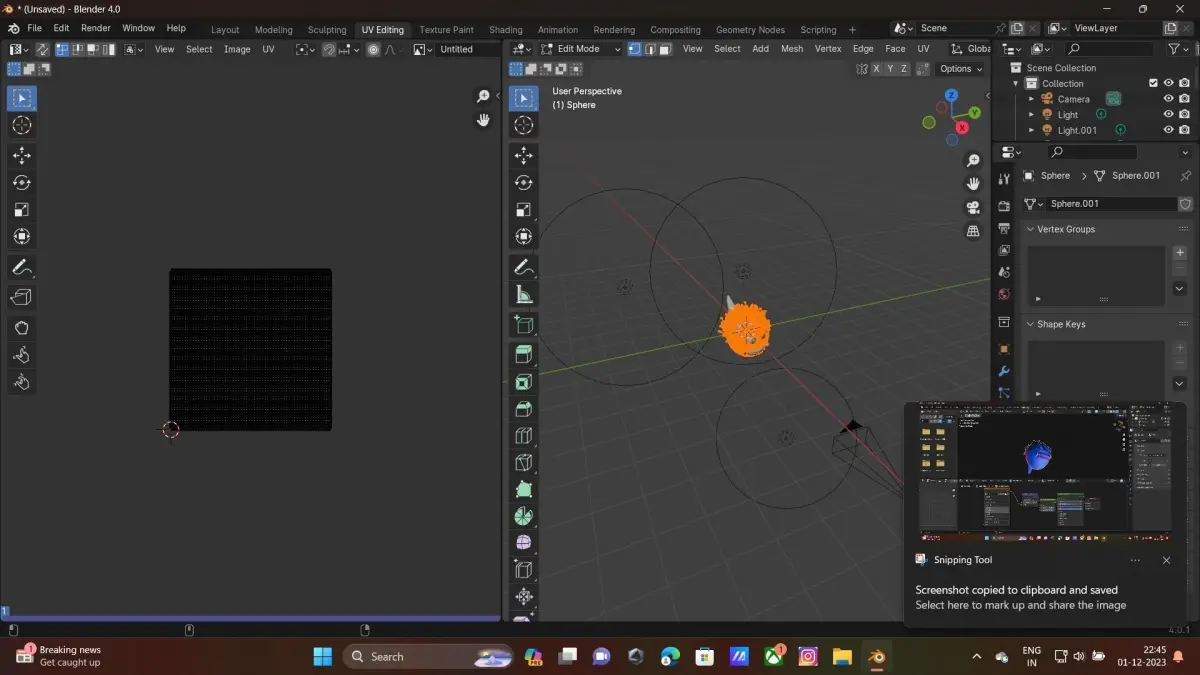Select the Edge Slide tool
Image resolution: width=1200 pixels, height=675 pixels.
(x=523, y=570)
